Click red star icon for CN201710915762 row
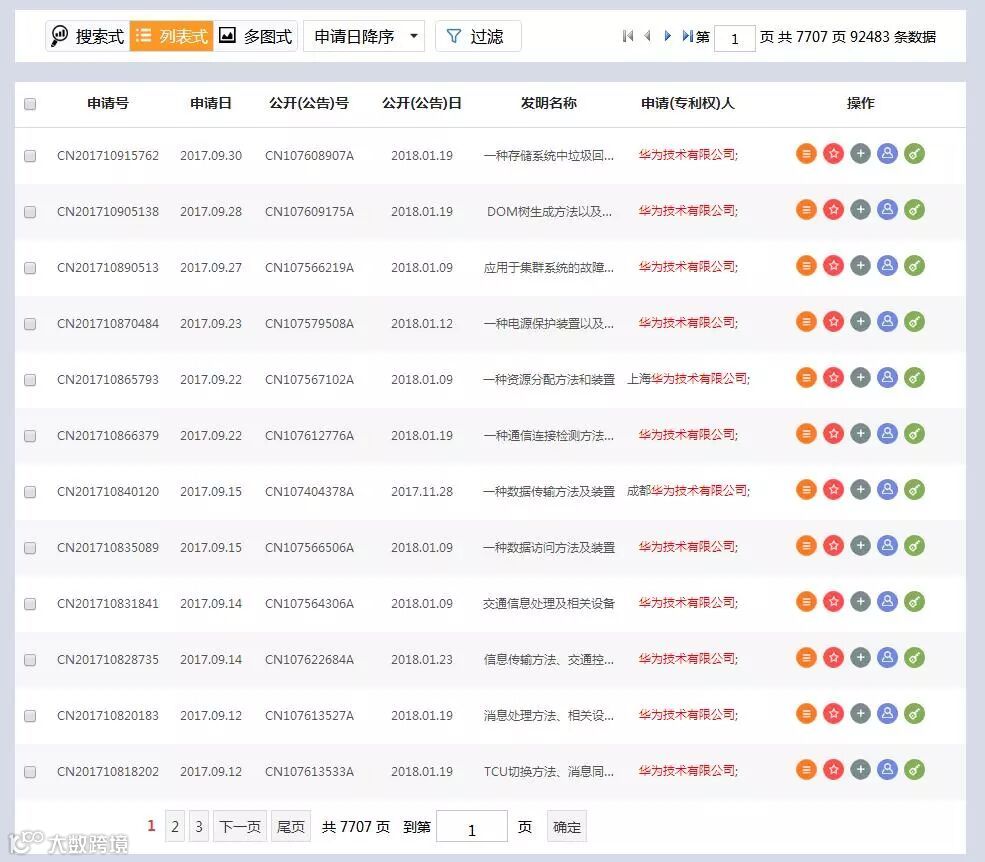Viewport: 985px width, 862px height. (833, 153)
